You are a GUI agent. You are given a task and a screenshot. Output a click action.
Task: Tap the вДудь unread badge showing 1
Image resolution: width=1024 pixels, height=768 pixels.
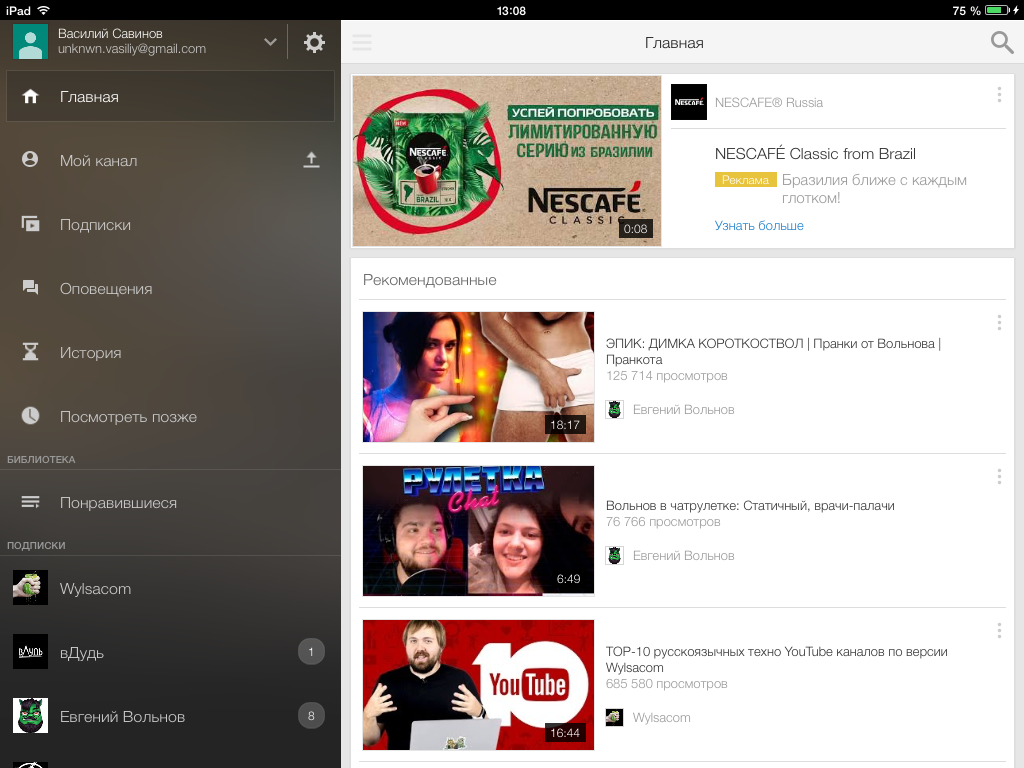pos(311,651)
